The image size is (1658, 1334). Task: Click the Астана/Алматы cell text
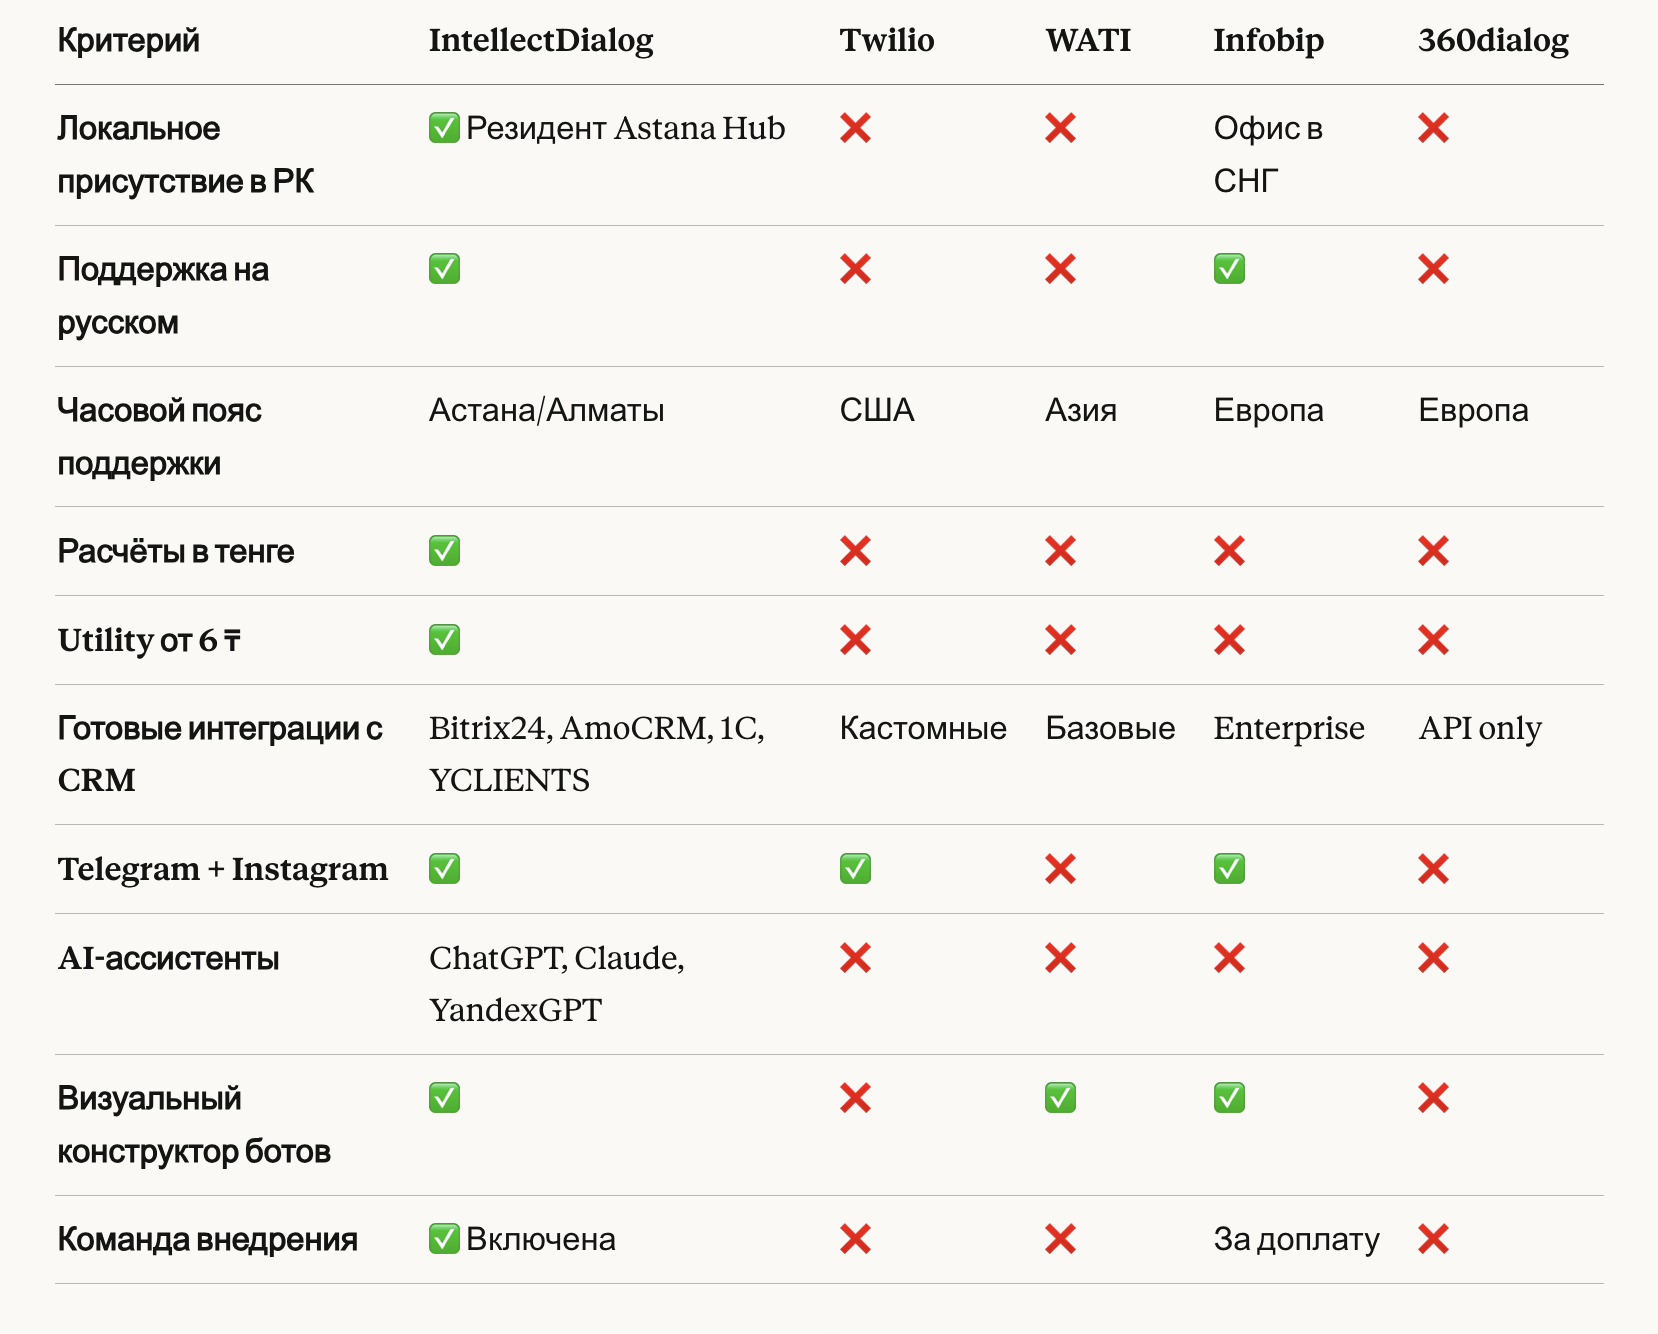(546, 410)
